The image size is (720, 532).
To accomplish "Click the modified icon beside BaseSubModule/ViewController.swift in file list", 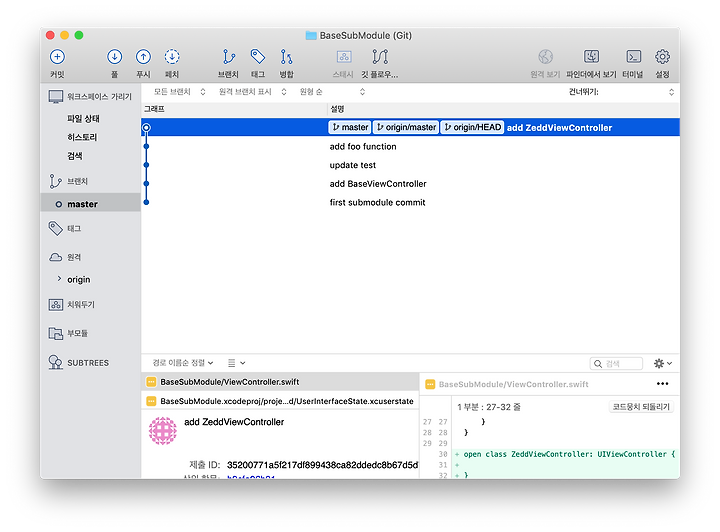I will click(151, 382).
